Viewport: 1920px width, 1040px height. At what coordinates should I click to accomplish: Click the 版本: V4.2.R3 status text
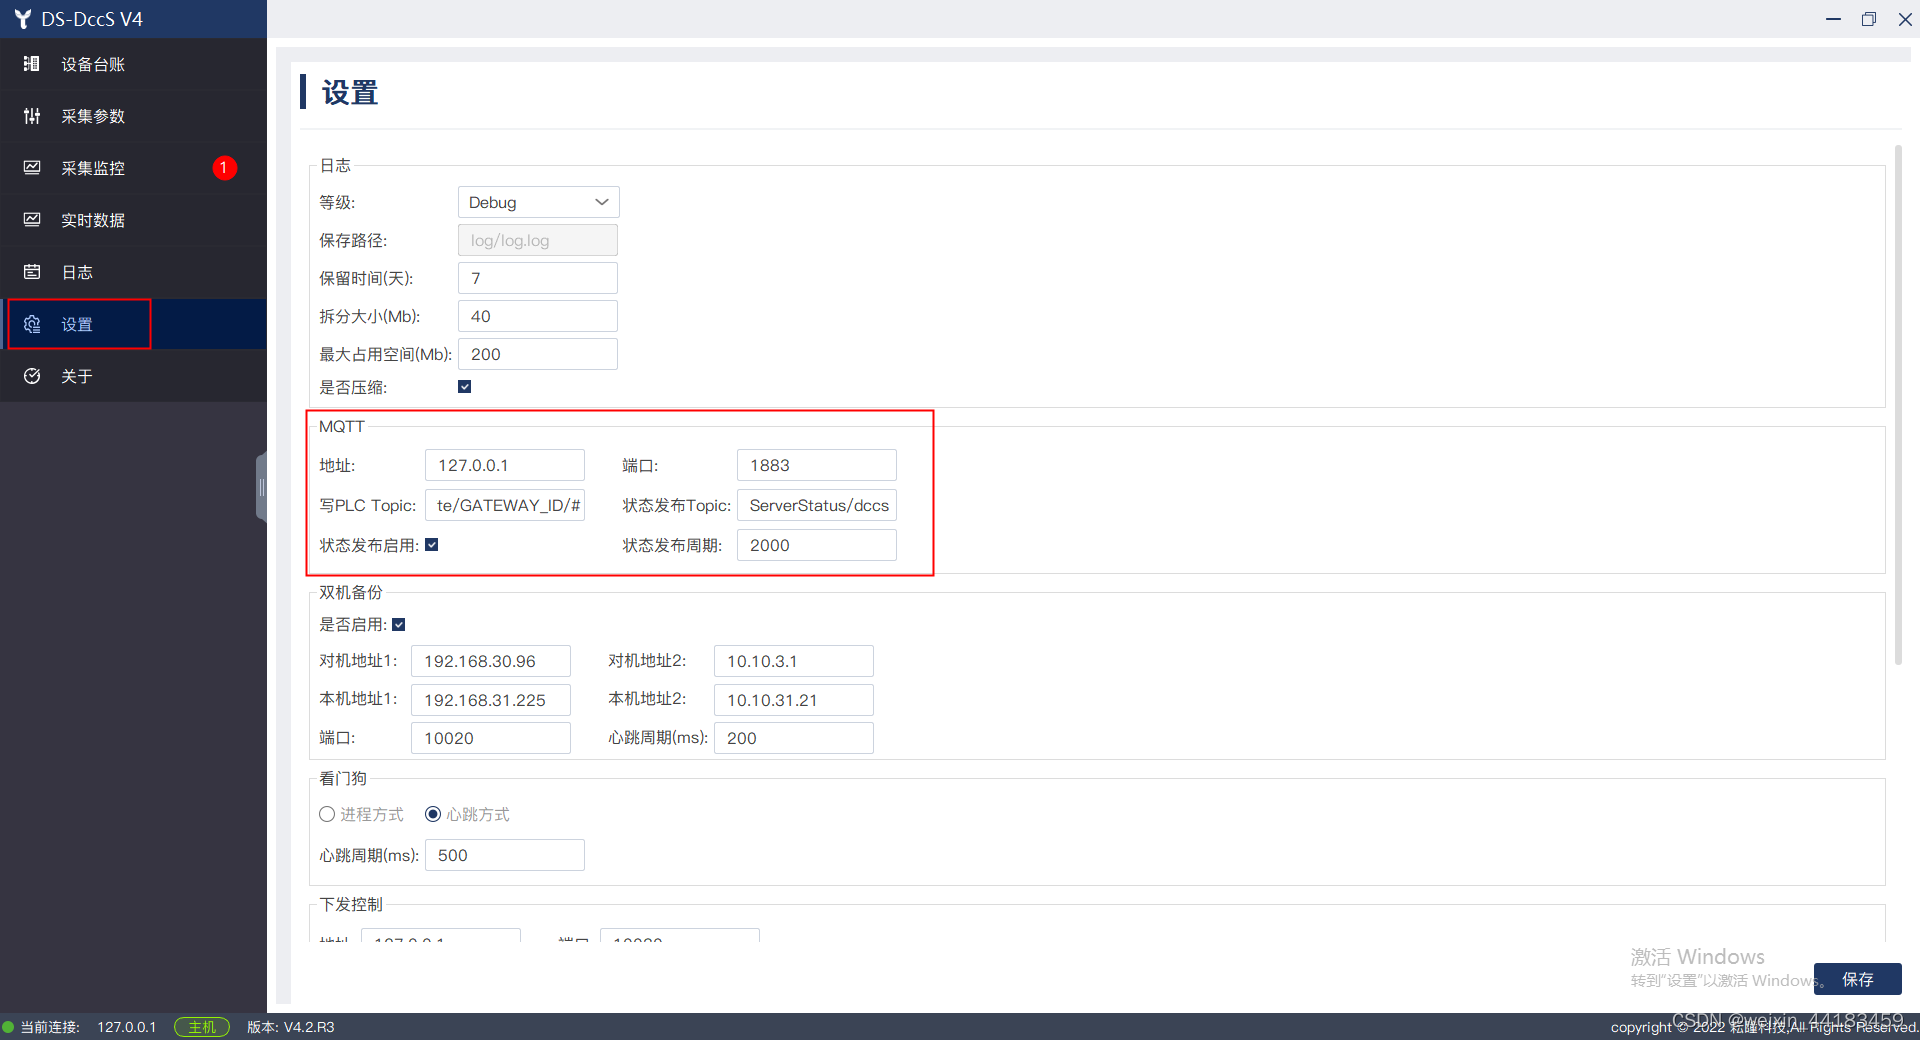coord(291,1027)
